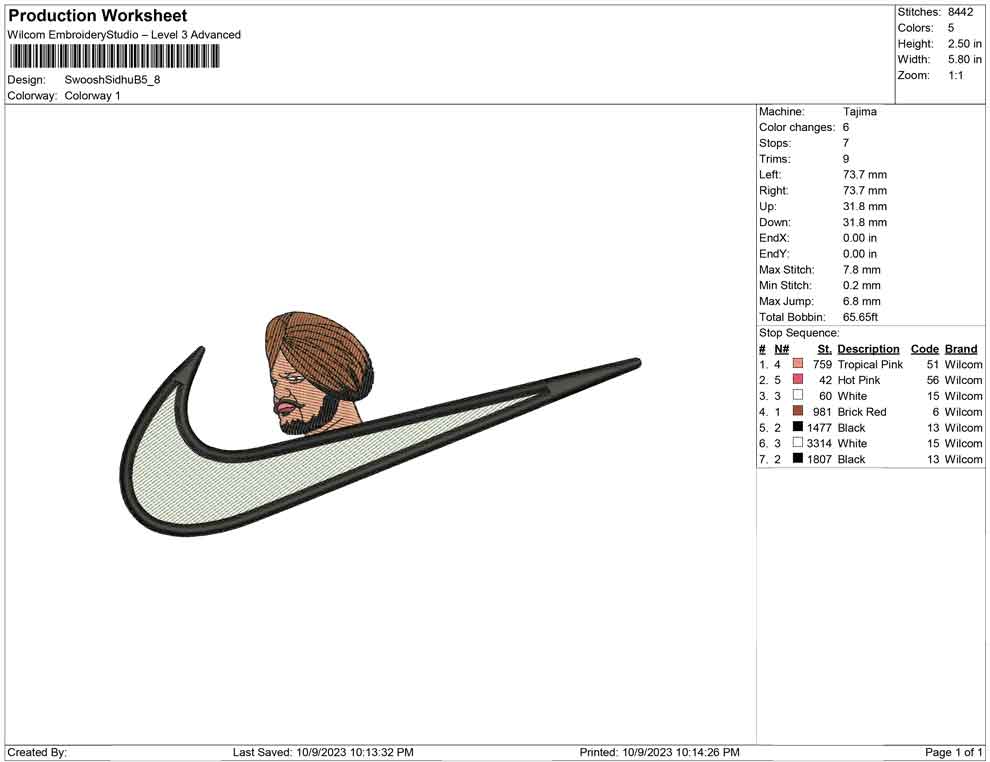Click the Zoom value '1:1'
Screen dimensions: 990x762
pyautogui.click(x=955, y=75)
